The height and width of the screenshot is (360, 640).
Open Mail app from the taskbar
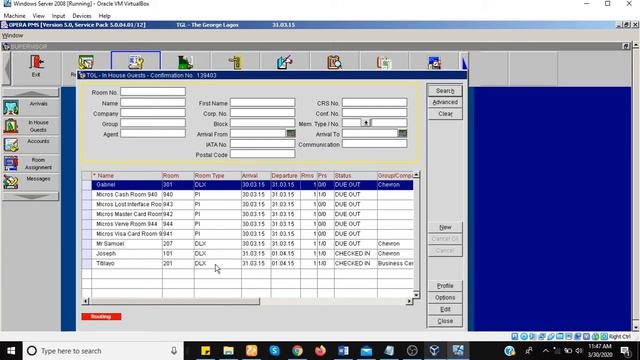click(x=366, y=351)
